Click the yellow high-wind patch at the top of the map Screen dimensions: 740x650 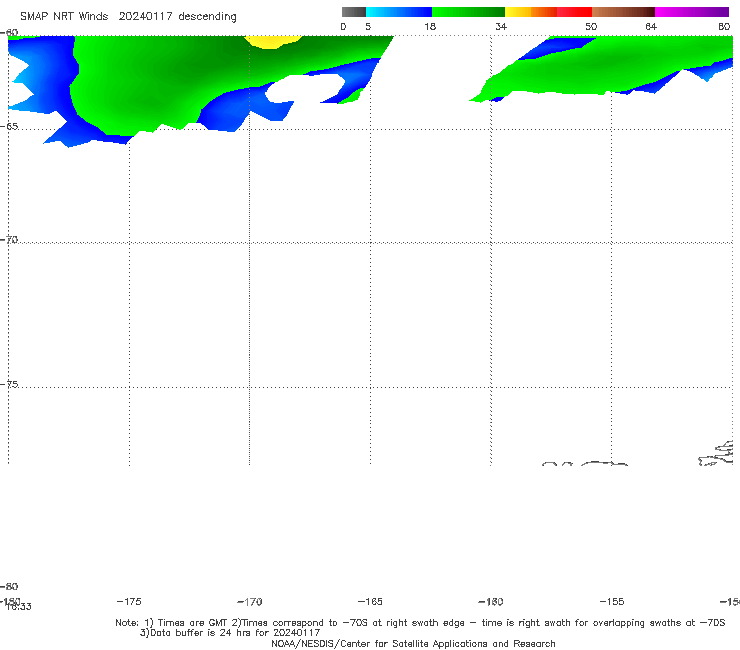click(x=273, y=41)
